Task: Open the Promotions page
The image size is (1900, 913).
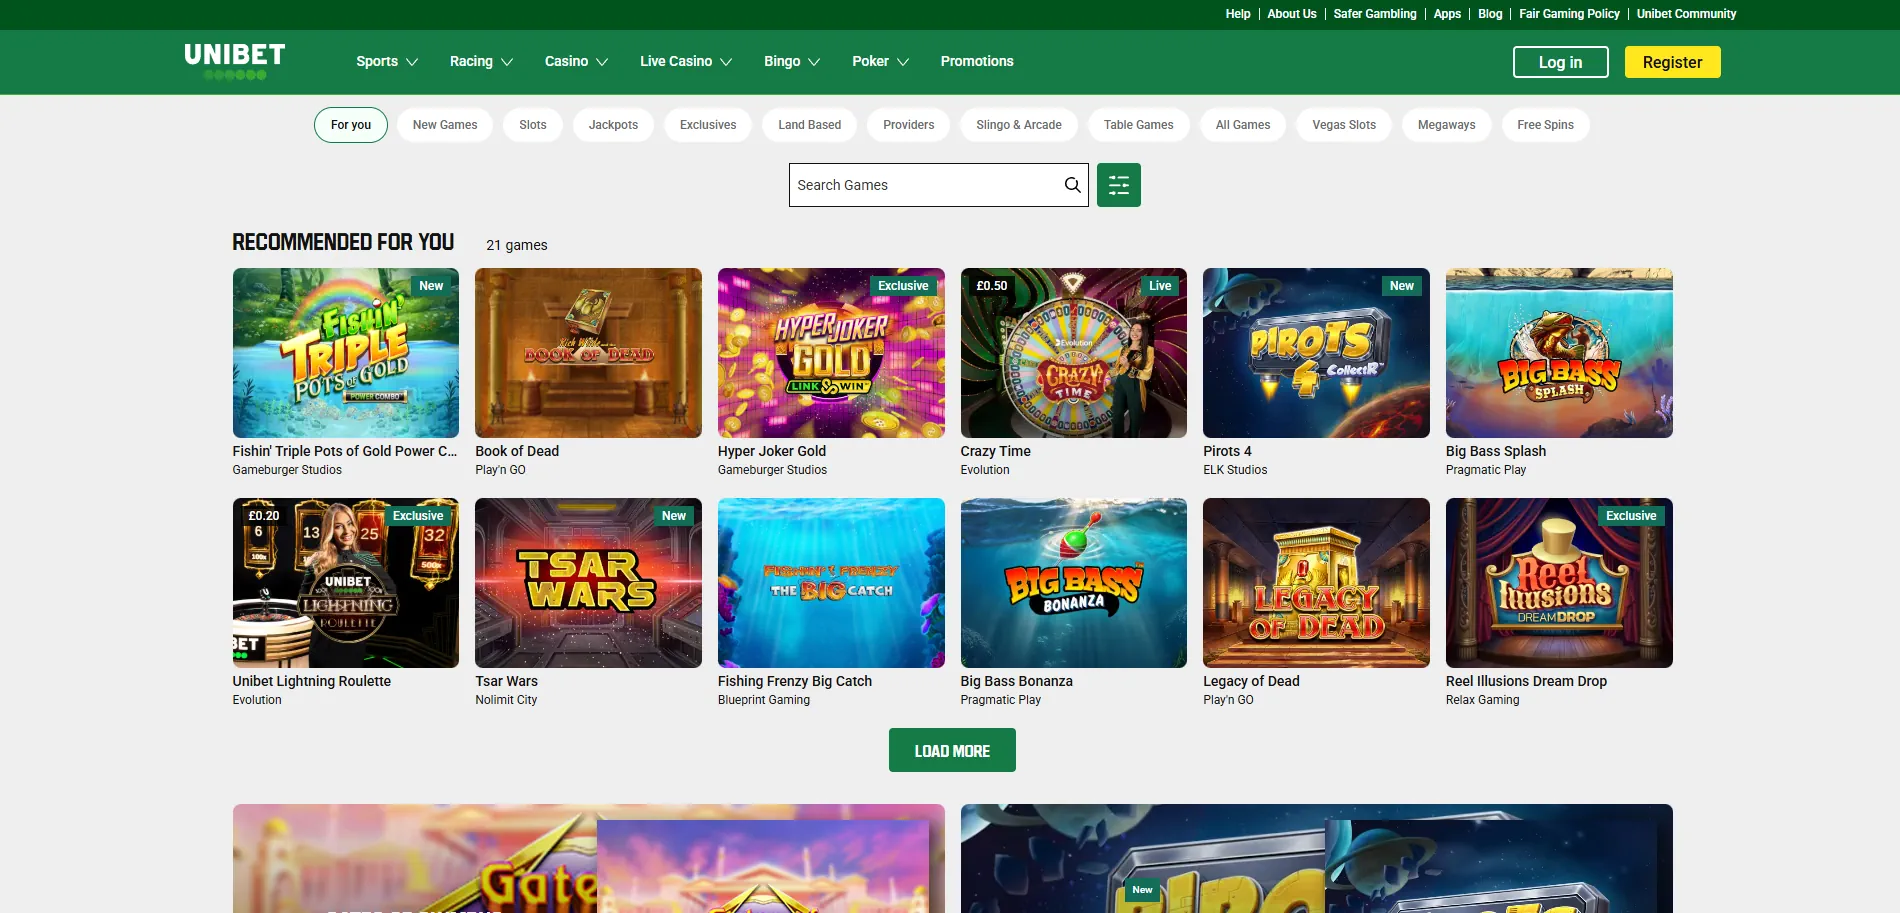Action: (x=977, y=61)
